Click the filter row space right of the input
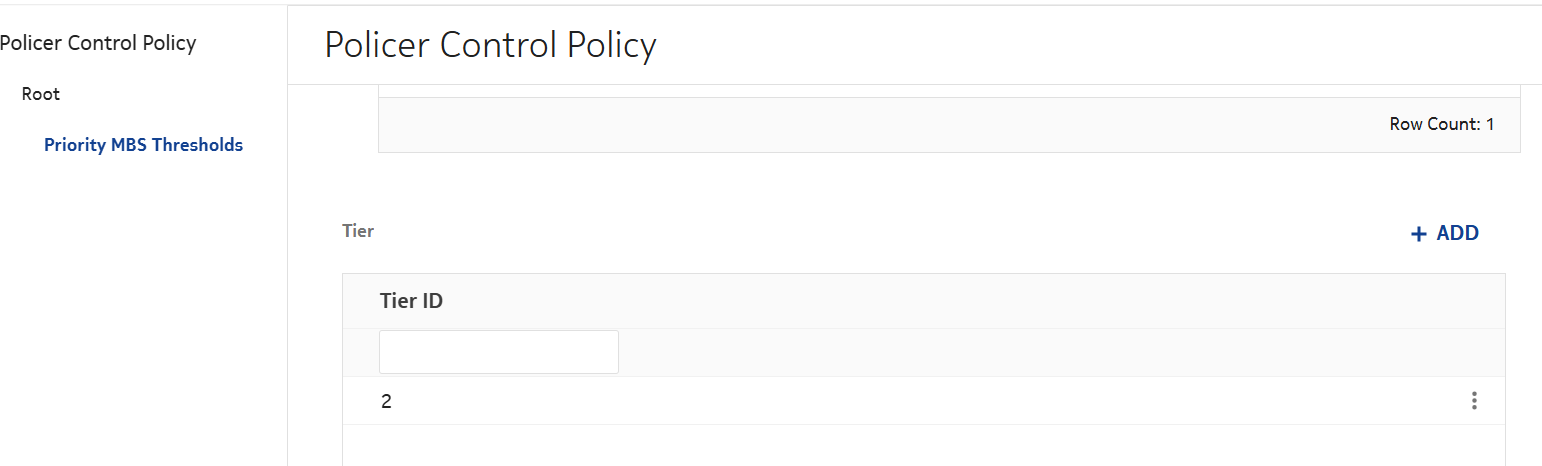The image size is (1542, 466). click(1000, 352)
